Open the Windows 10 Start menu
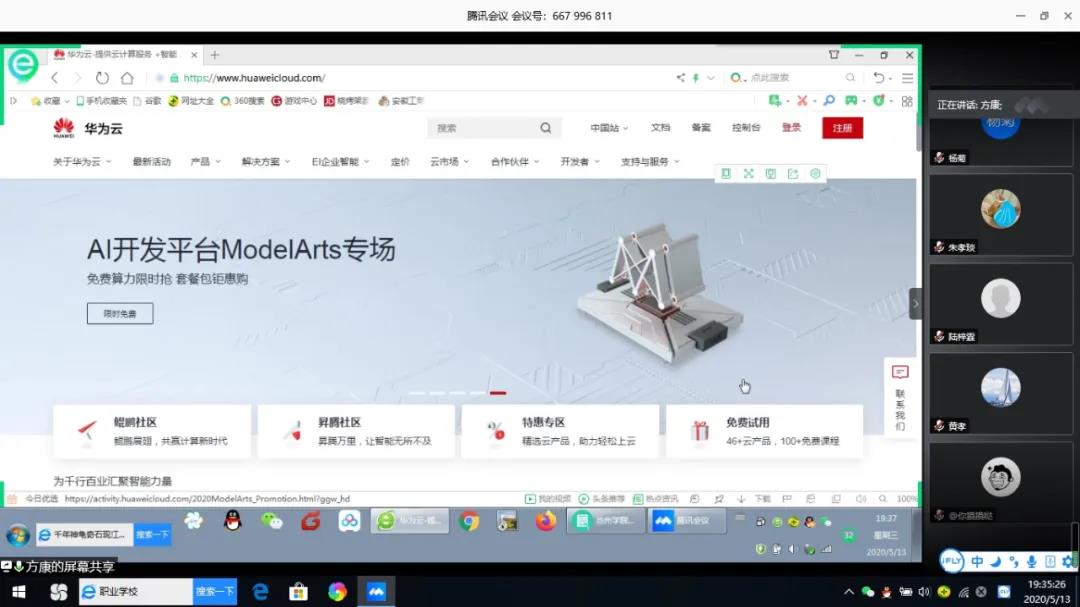Image resolution: width=1080 pixels, height=607 pixels. (19, 592)
